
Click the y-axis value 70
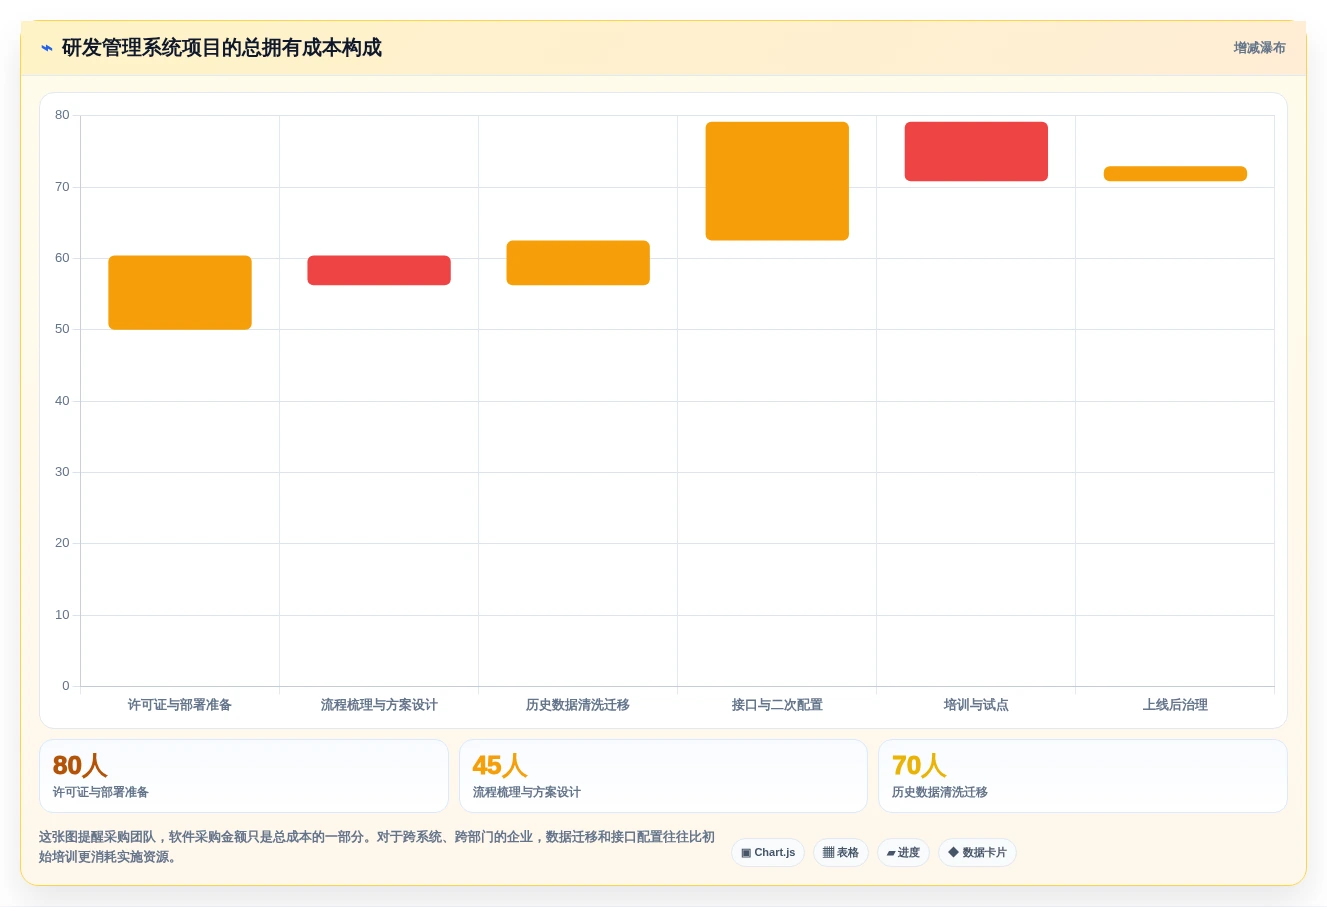[x=62, y=187]
